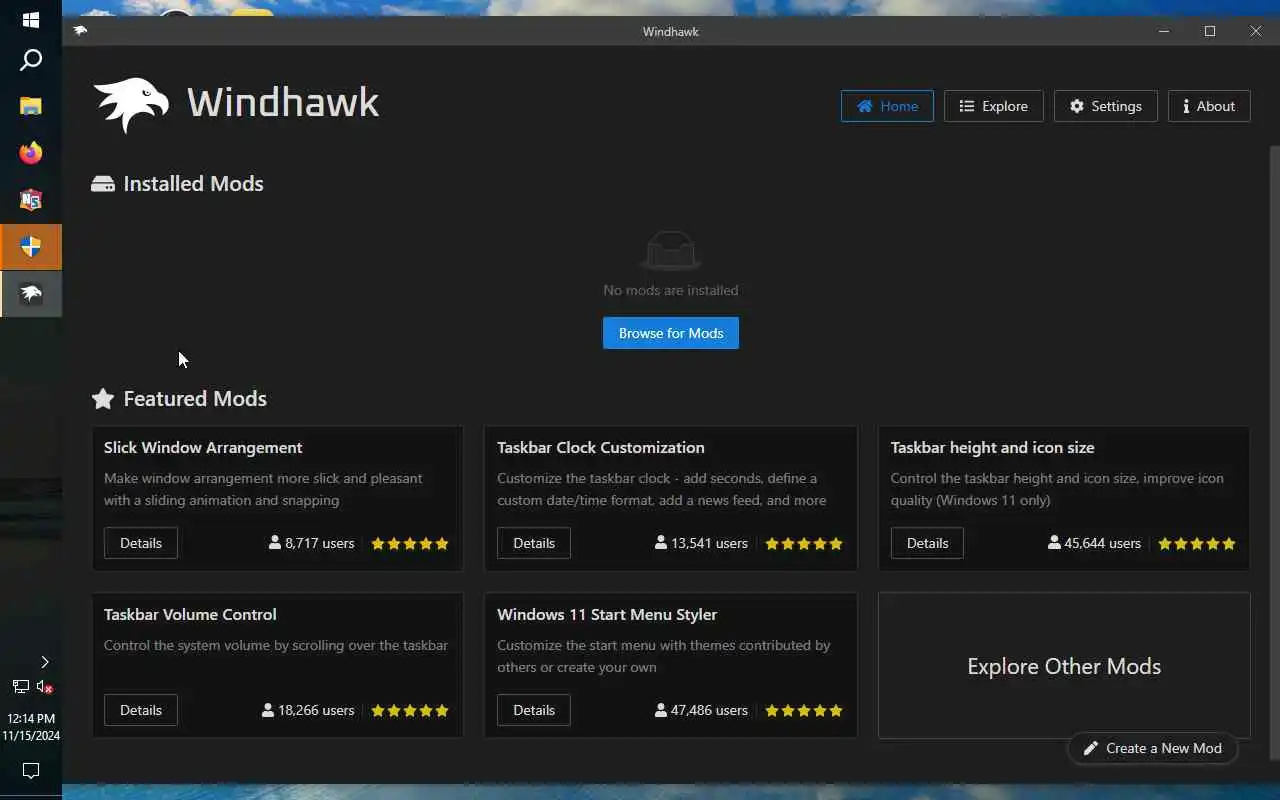
Task: Maximize the Windhawk window
Action: pyautogui.click(x=1210, y=31)
